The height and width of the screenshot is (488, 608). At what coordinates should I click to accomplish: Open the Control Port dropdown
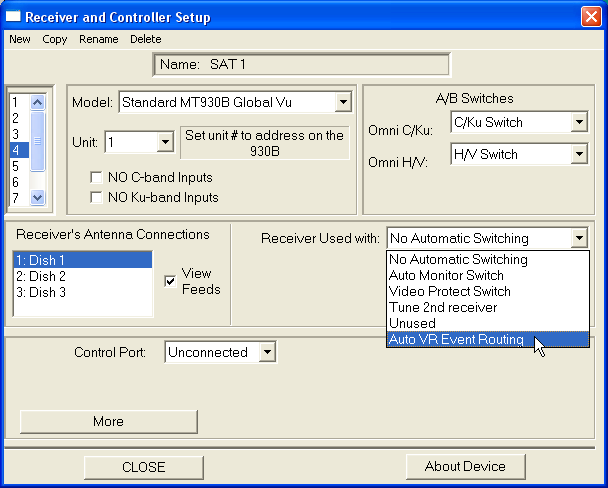(266, 352)
